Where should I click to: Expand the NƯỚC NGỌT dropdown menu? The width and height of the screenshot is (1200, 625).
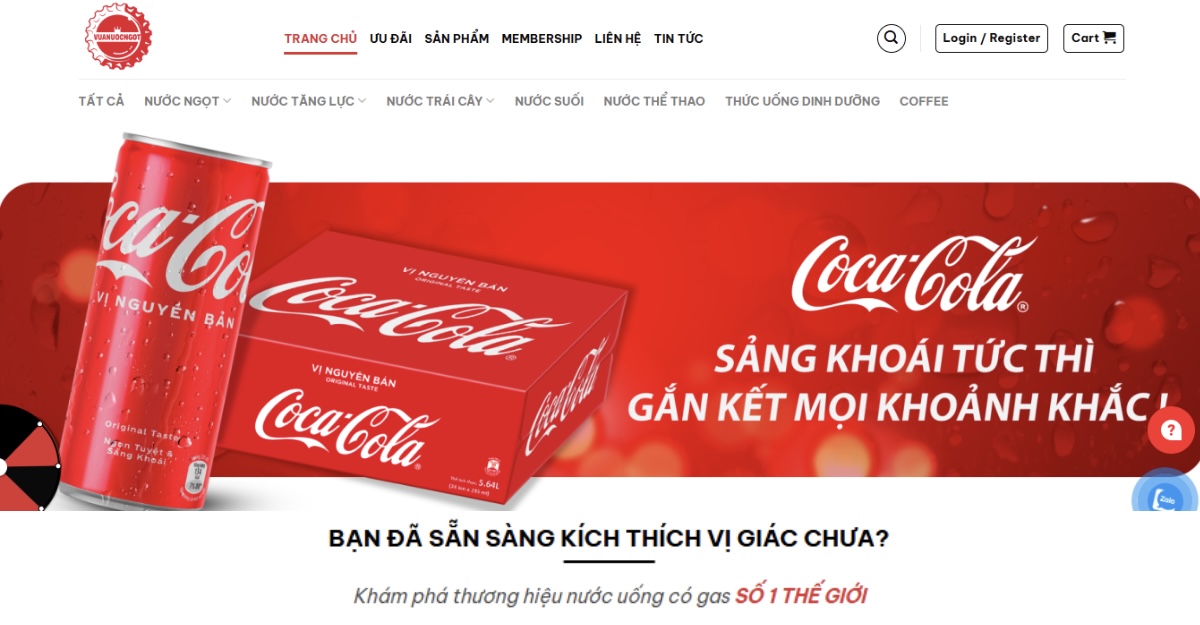pos(188,101)
